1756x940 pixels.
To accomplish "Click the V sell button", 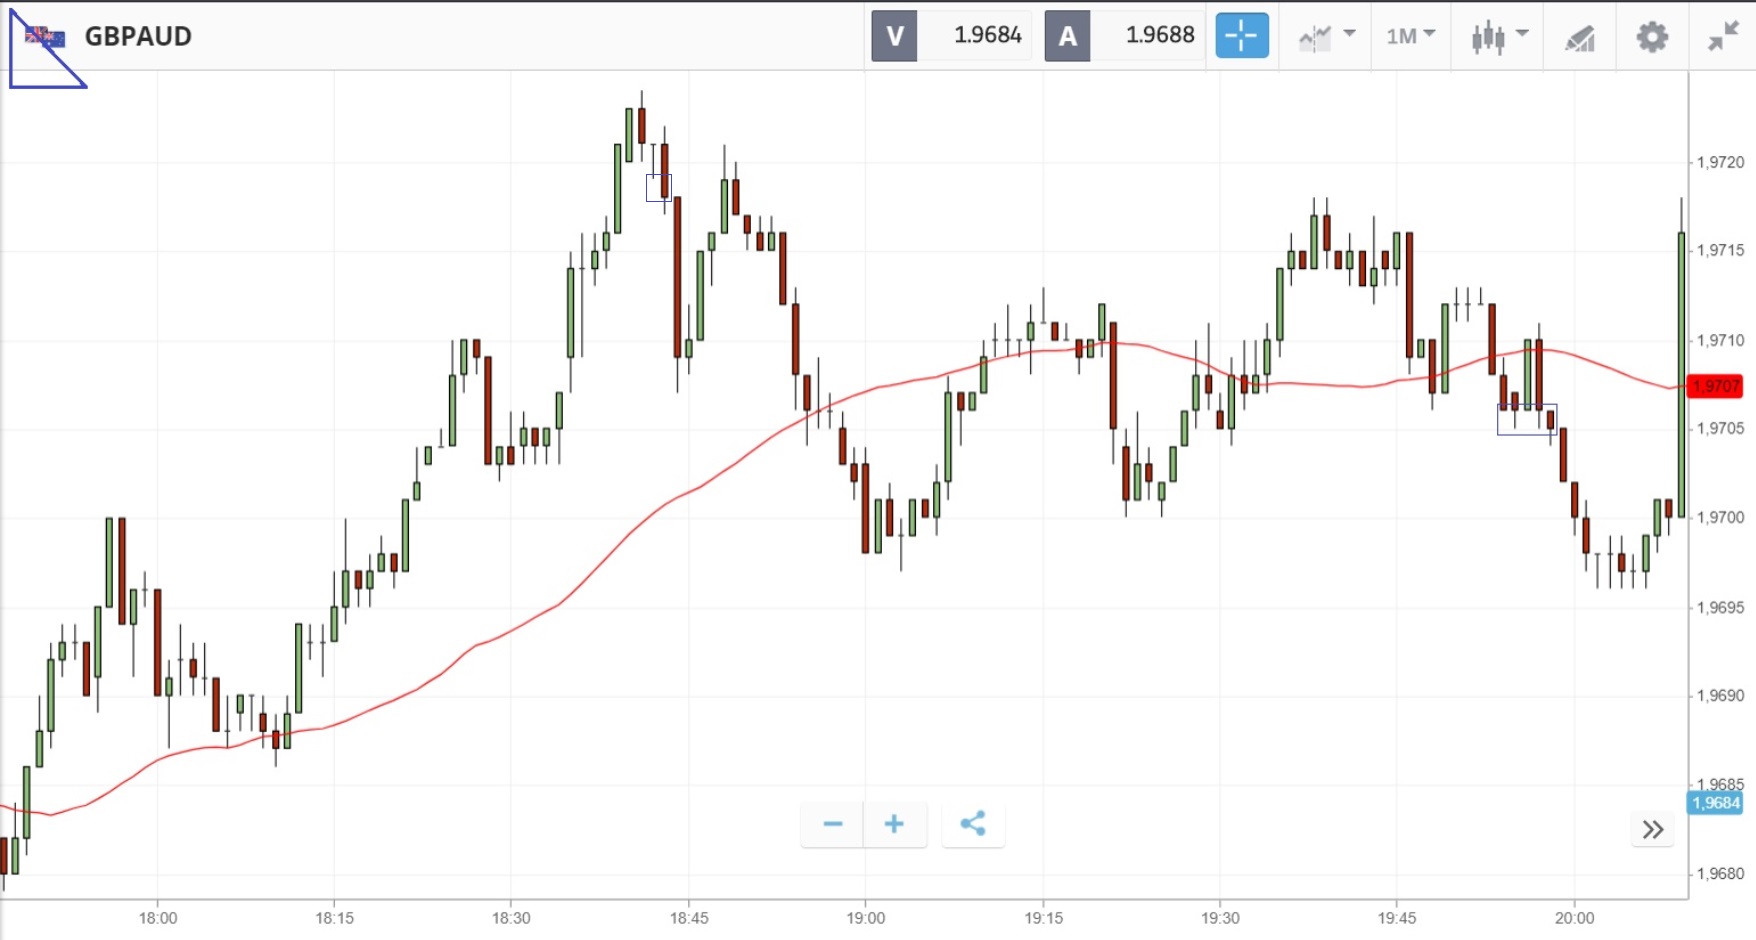I will point(894,36).
